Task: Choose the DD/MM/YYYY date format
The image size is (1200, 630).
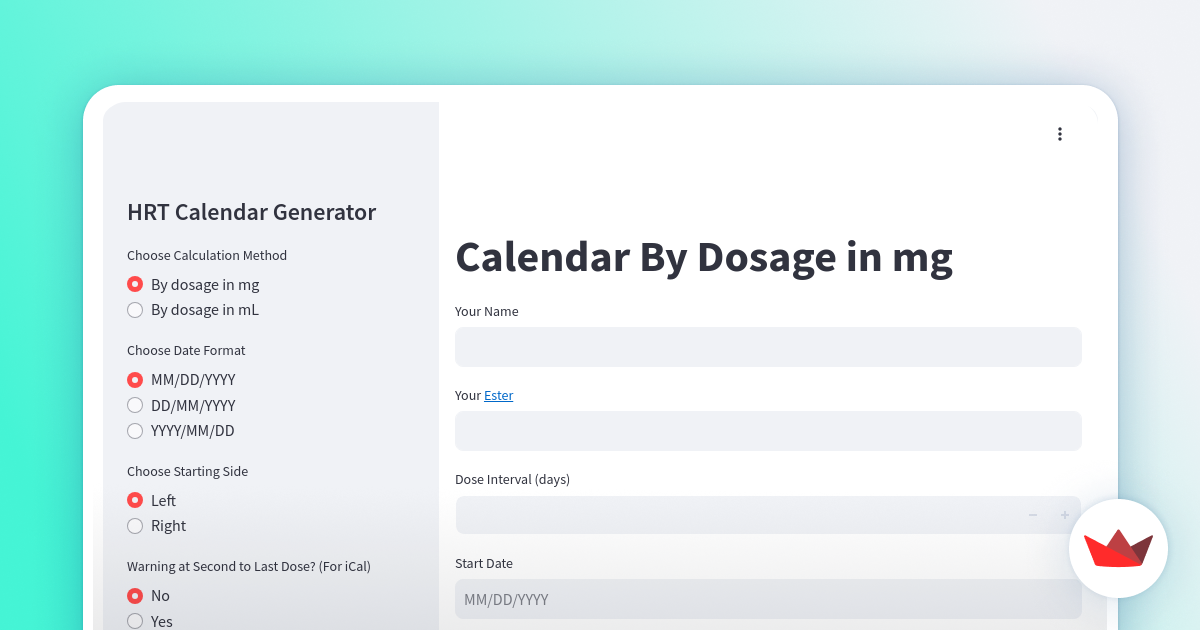Action: [x=135, y=405]
